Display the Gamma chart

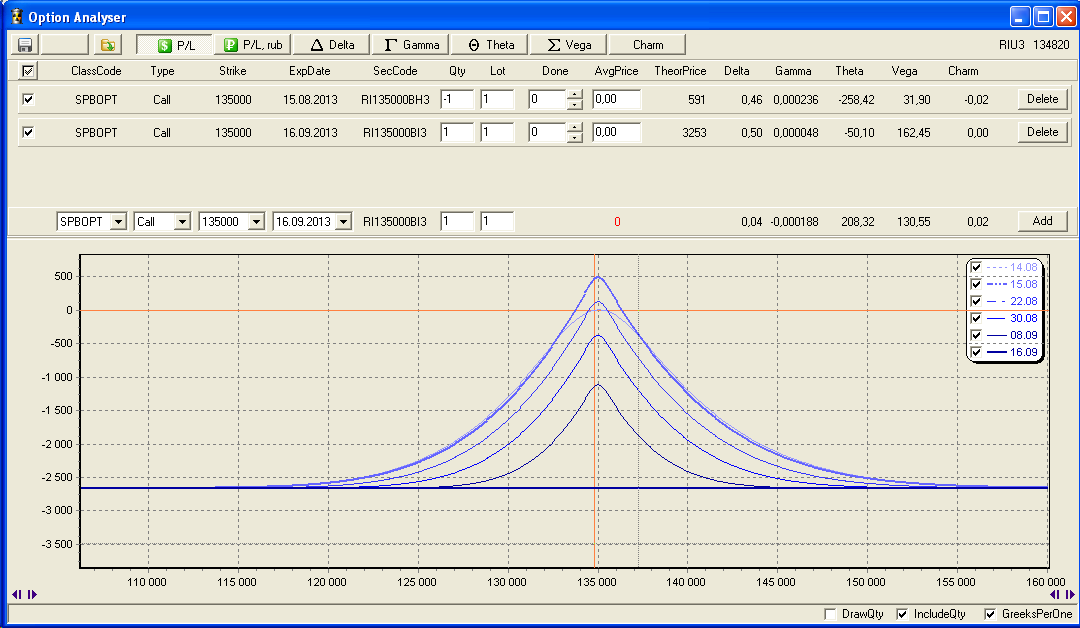coord(411,45)
